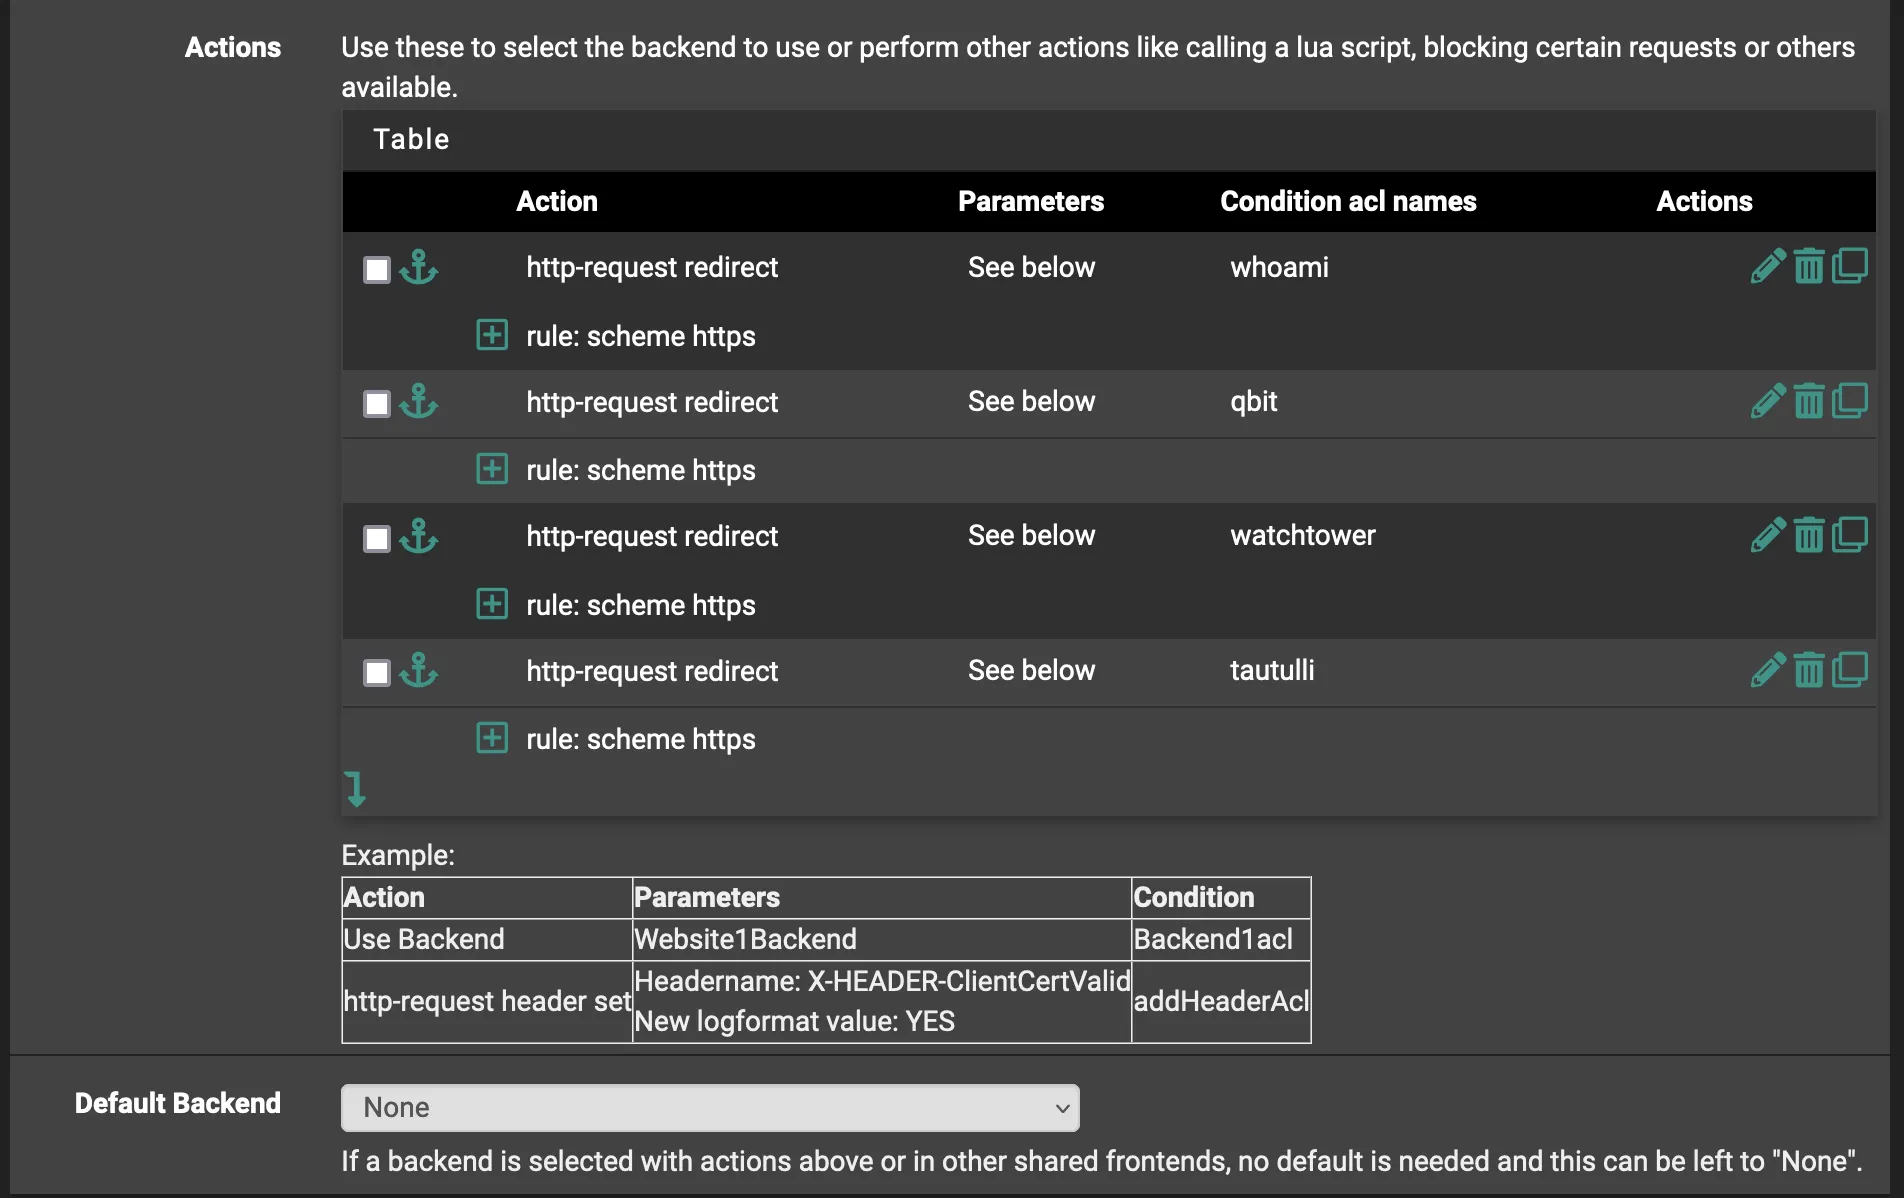
Task: Select the checkbox on the tautulli row
Action: (376, 672)
